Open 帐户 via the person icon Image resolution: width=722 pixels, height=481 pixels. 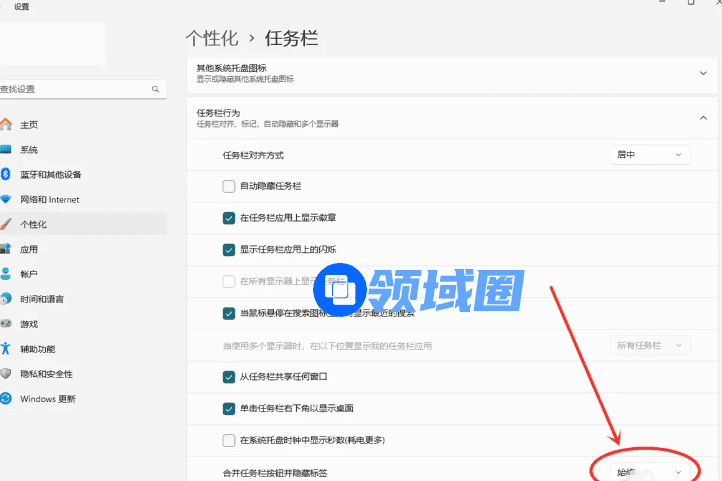click(6, 274)
